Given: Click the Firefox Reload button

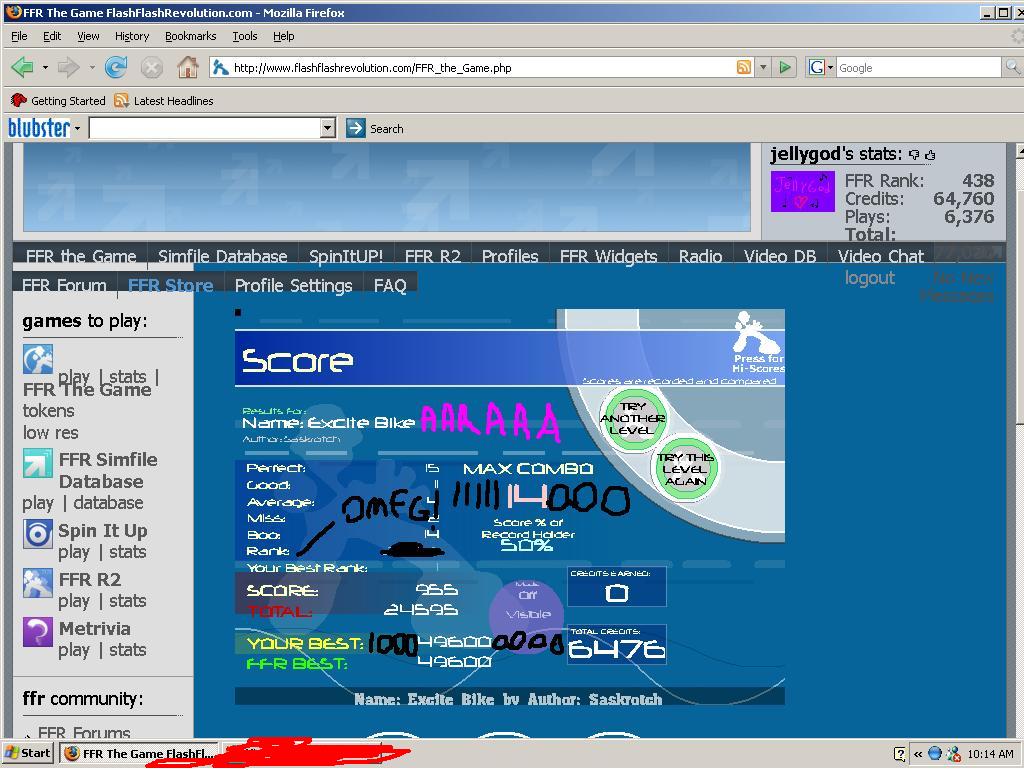Looking at the screenshot, I should (116, 67).
